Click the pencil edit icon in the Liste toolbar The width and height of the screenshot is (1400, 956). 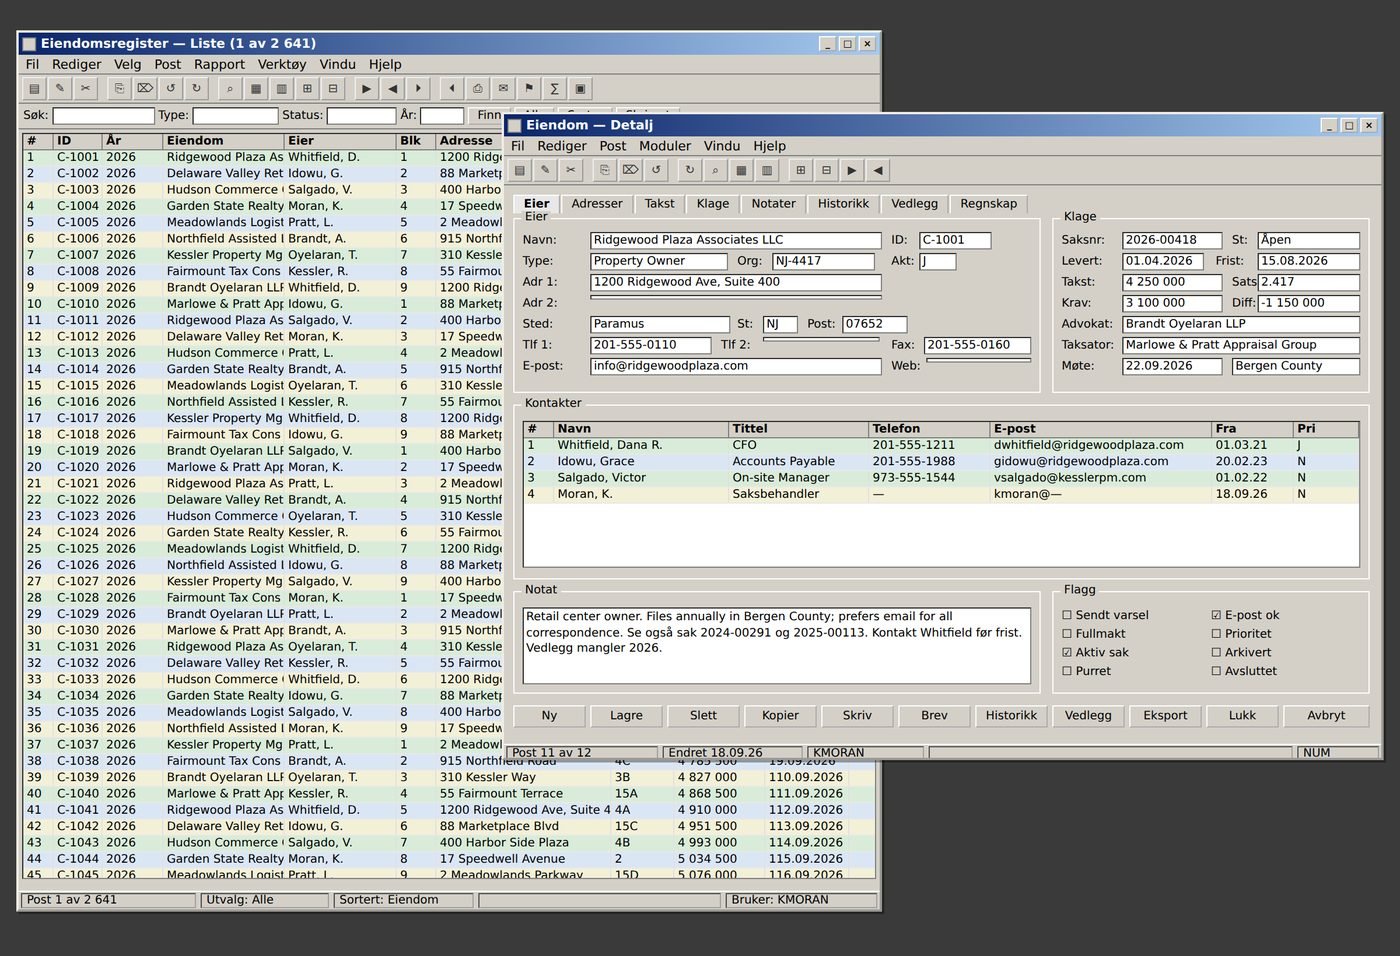[60, 88]
